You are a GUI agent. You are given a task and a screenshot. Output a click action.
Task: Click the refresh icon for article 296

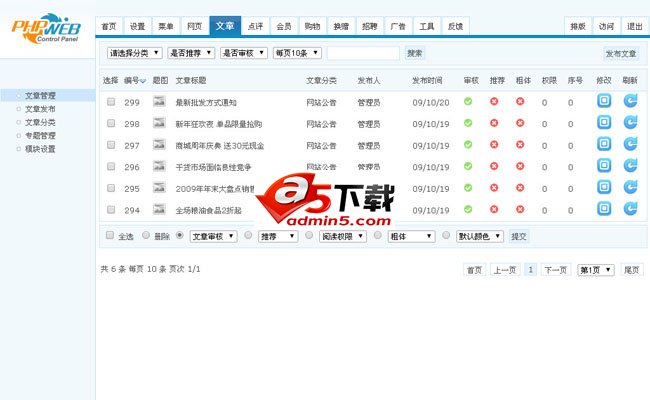tap(630, 166)
